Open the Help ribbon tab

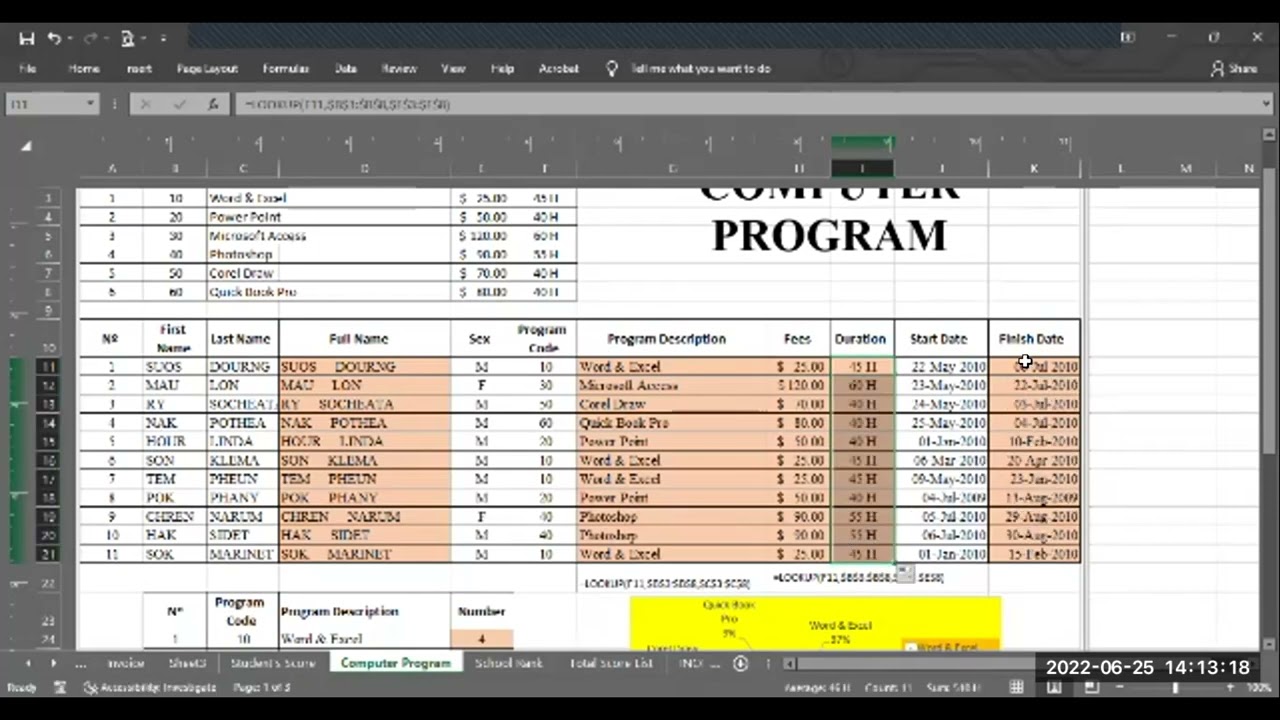(502, 69)
